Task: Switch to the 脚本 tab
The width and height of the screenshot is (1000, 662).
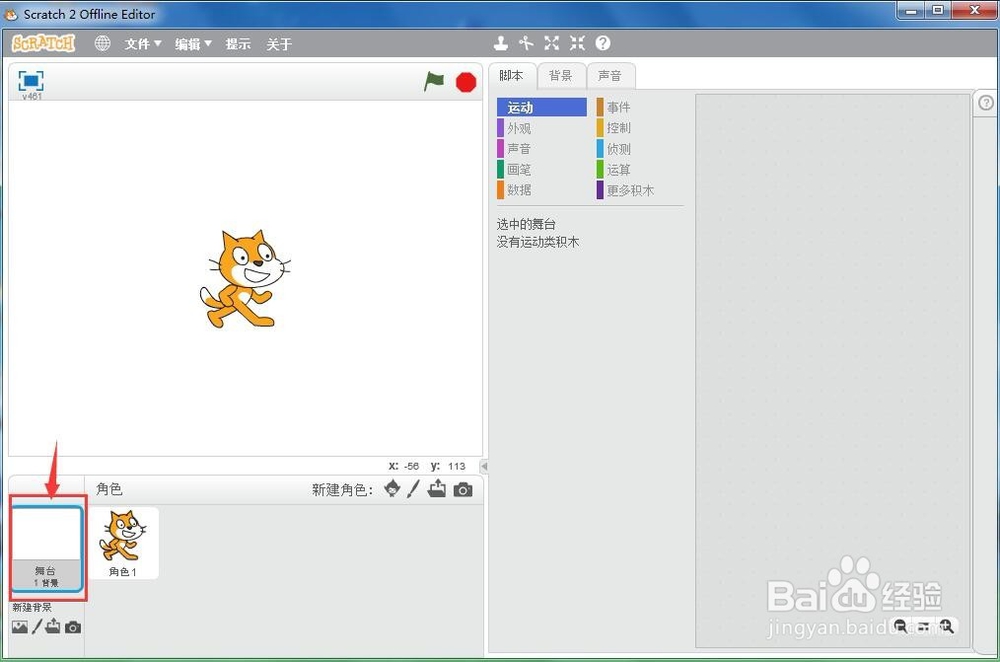Action: 511,76
